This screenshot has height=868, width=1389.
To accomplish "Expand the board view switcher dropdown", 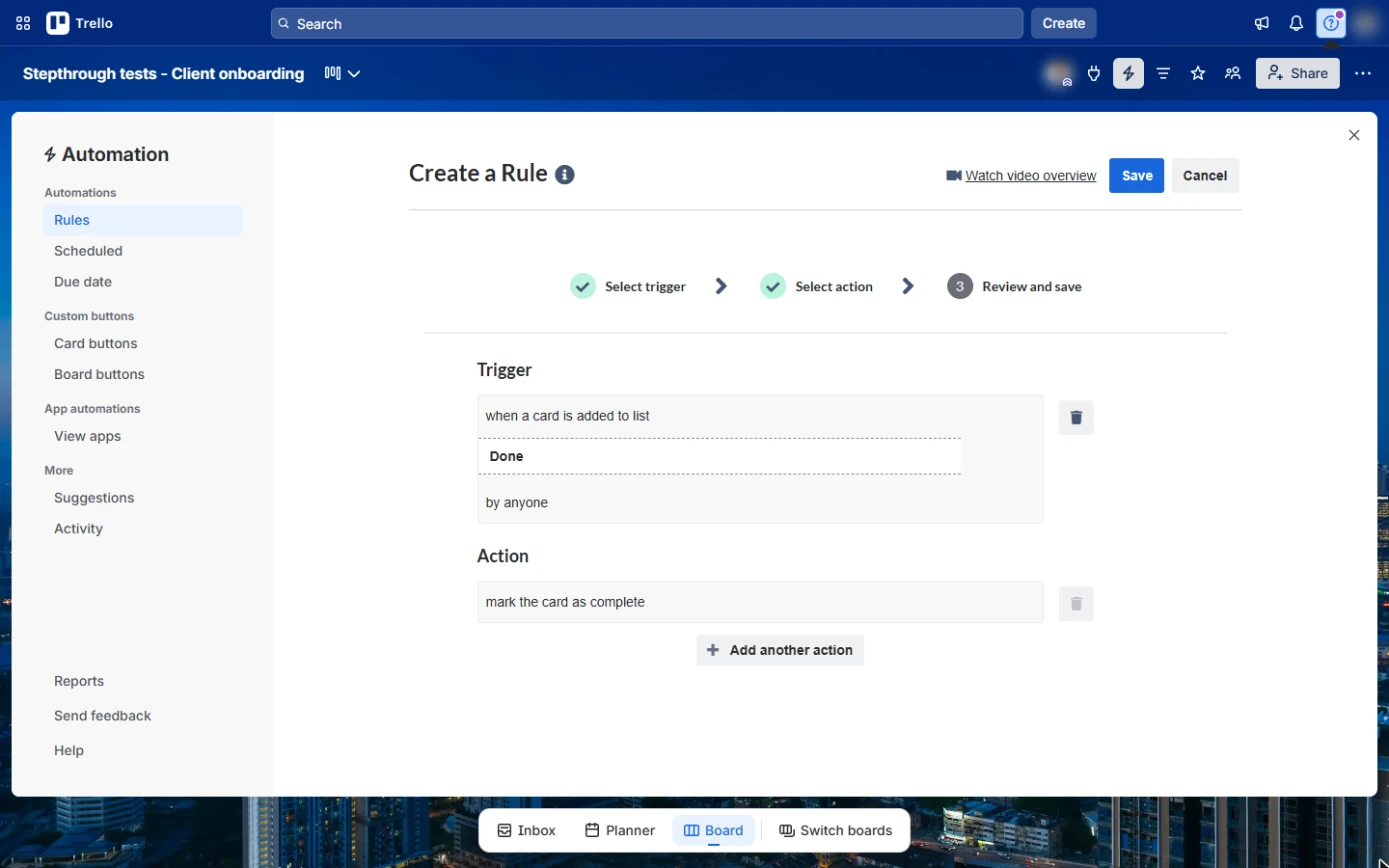I will [342, 73].
